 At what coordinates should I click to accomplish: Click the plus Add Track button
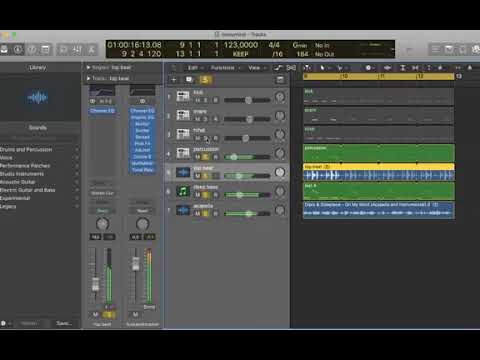click(173, 80)
